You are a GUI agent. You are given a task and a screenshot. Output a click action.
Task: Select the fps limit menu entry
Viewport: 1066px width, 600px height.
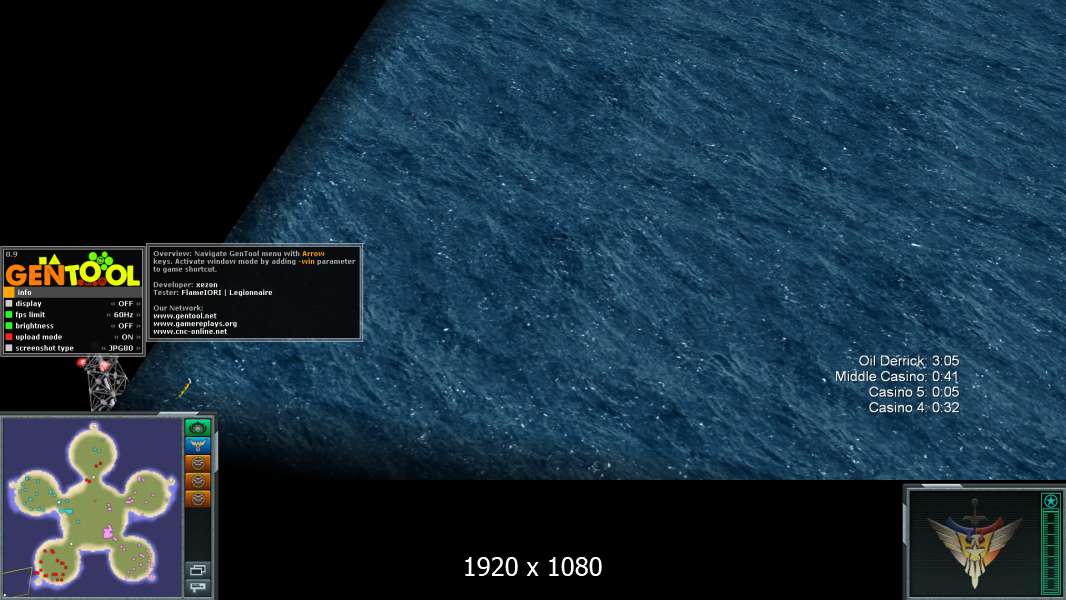pos(72,315)
